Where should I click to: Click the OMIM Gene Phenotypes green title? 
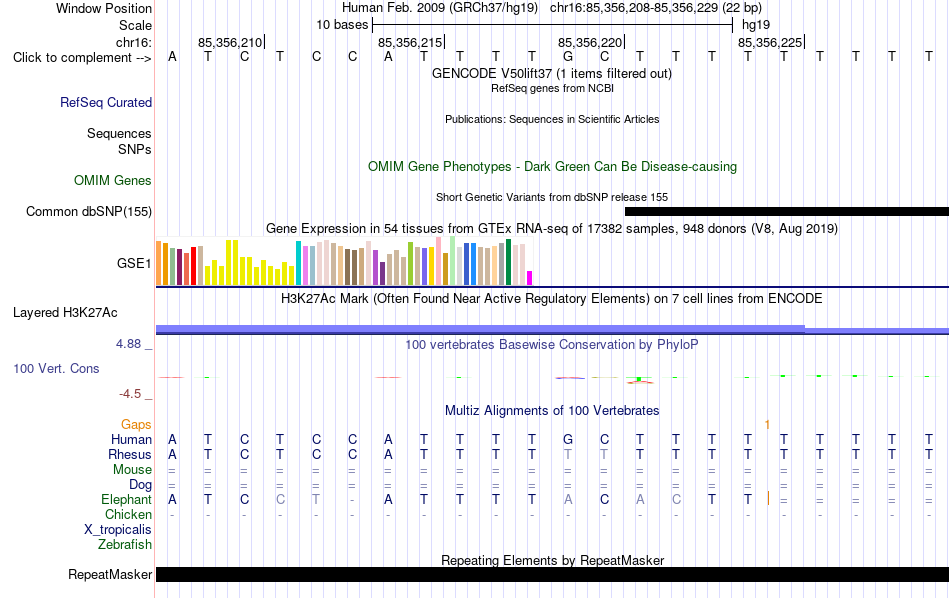pyautogui.click(x=552, y=167)
